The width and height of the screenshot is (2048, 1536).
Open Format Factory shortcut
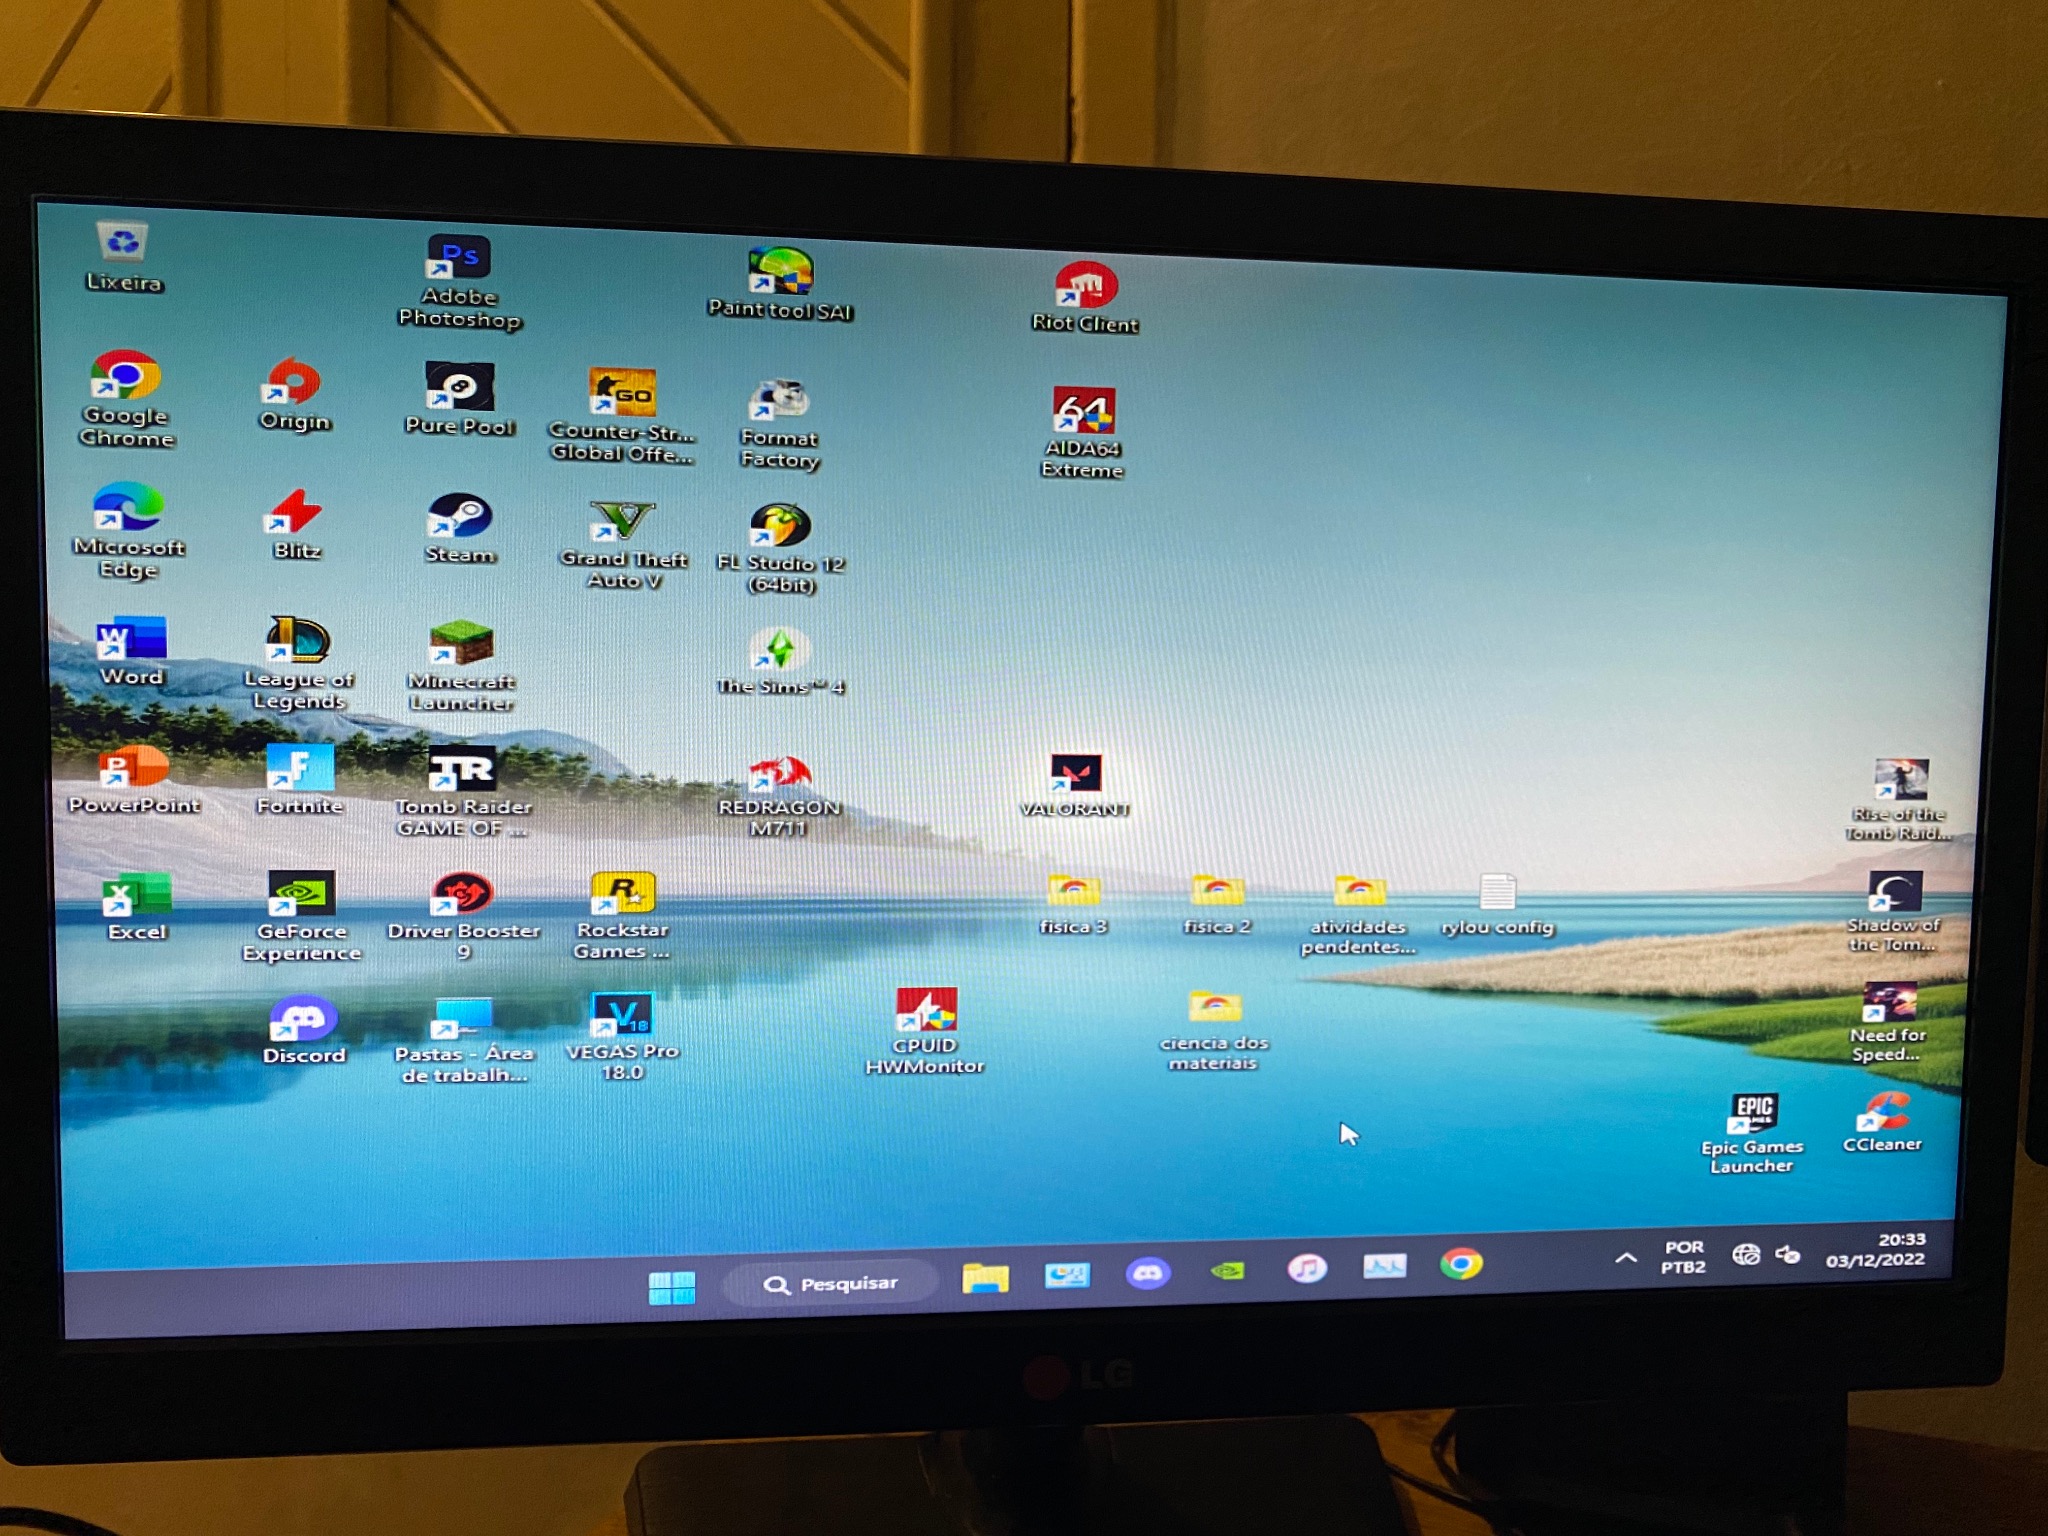780,424
